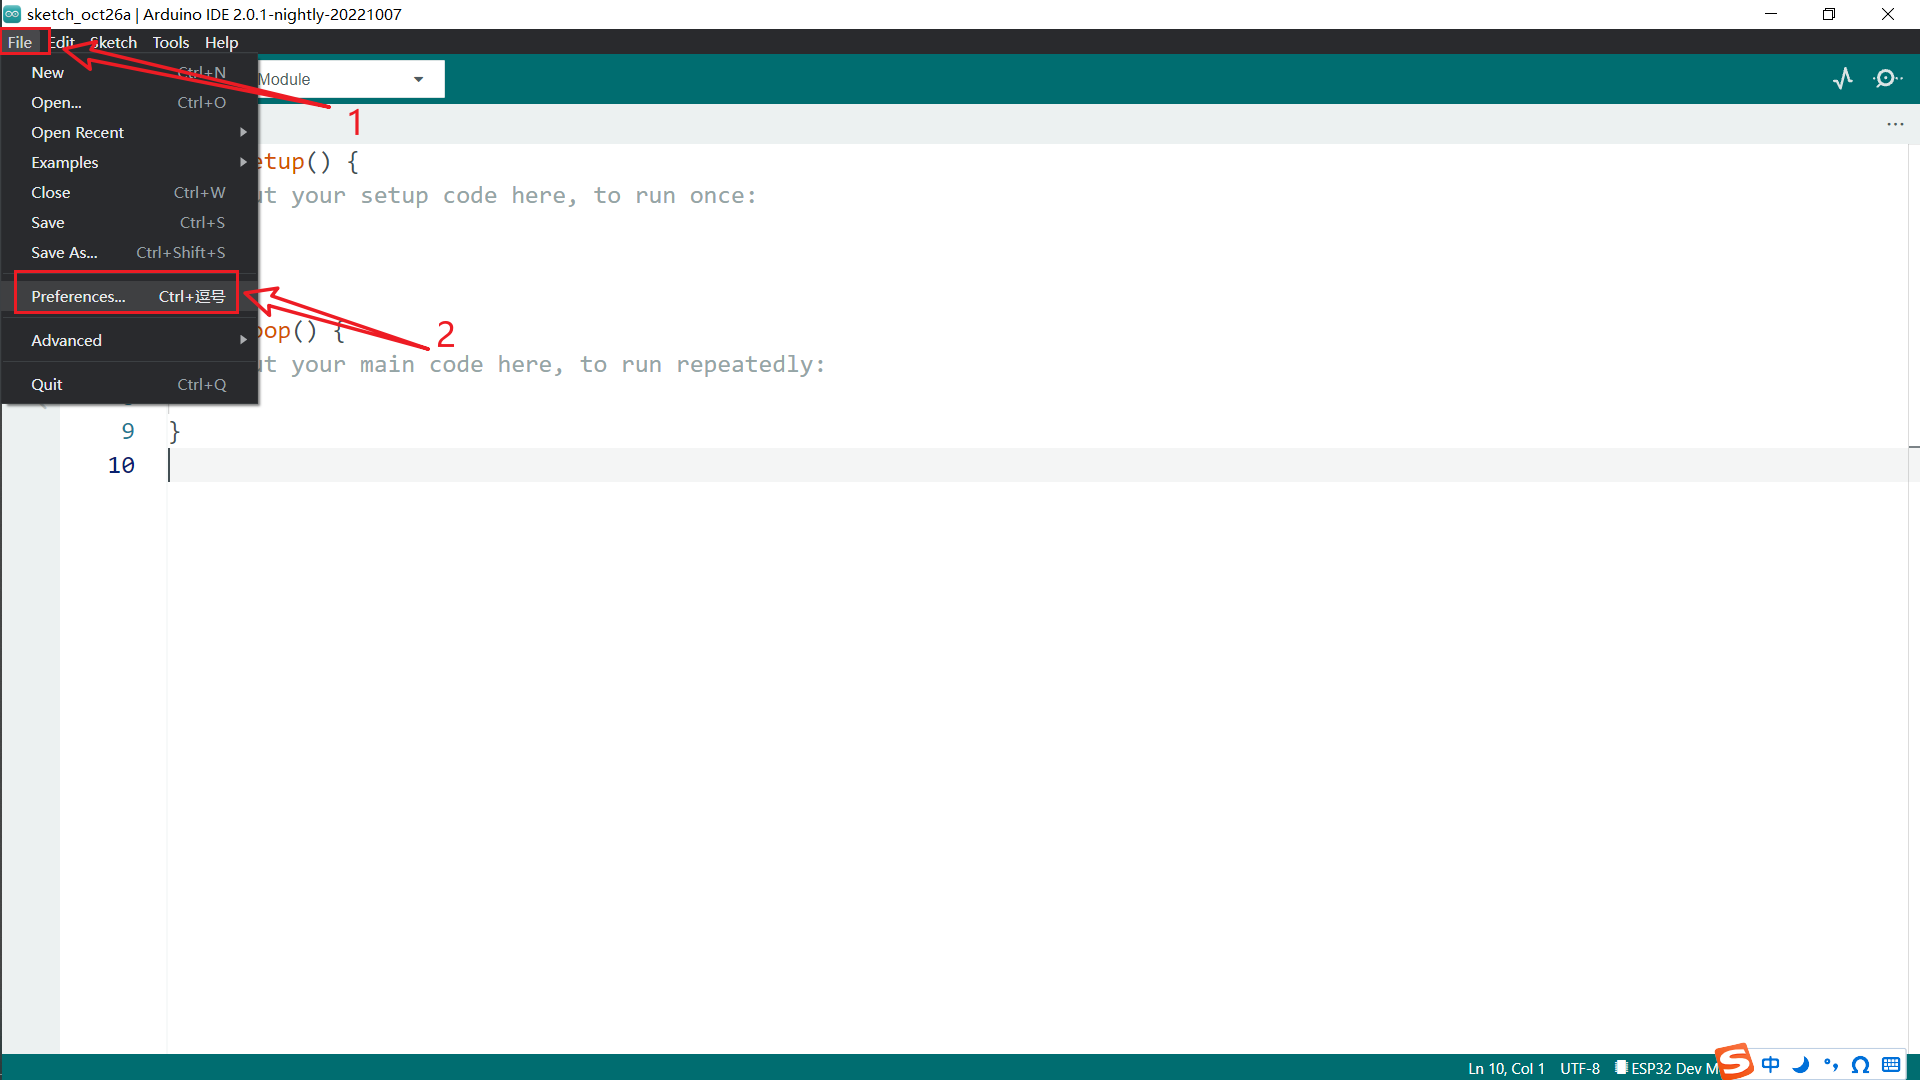Click line number 10 in the gutter

[x=121, y=465]
